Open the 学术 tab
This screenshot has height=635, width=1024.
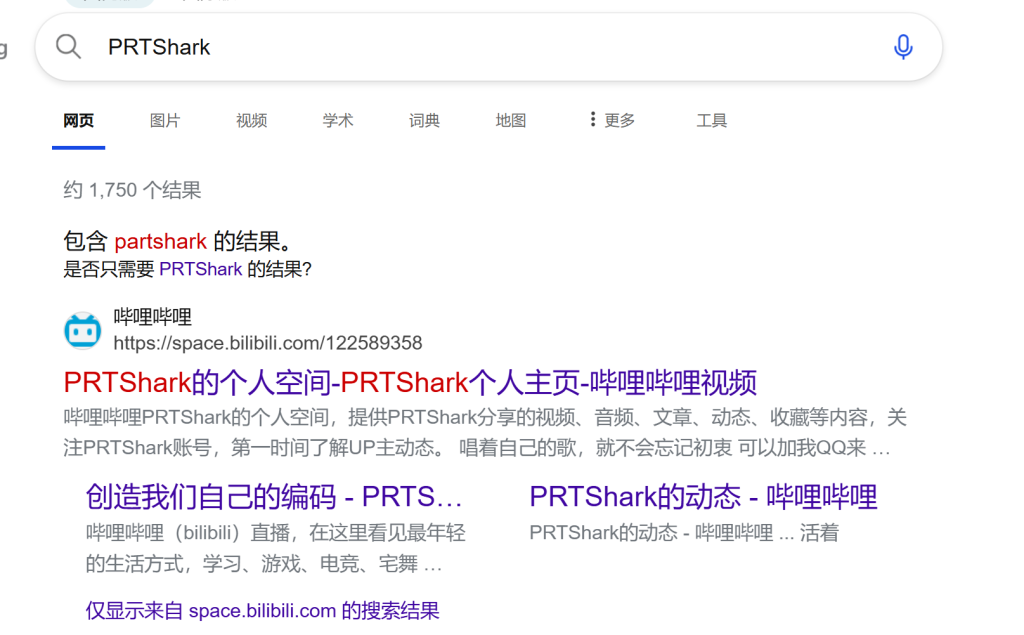[x=338, y=120]
